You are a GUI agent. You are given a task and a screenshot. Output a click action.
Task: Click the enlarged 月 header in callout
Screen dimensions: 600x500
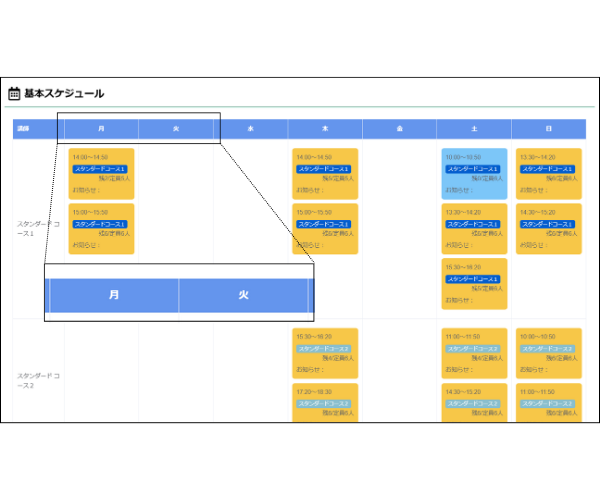tap(114, 295)
